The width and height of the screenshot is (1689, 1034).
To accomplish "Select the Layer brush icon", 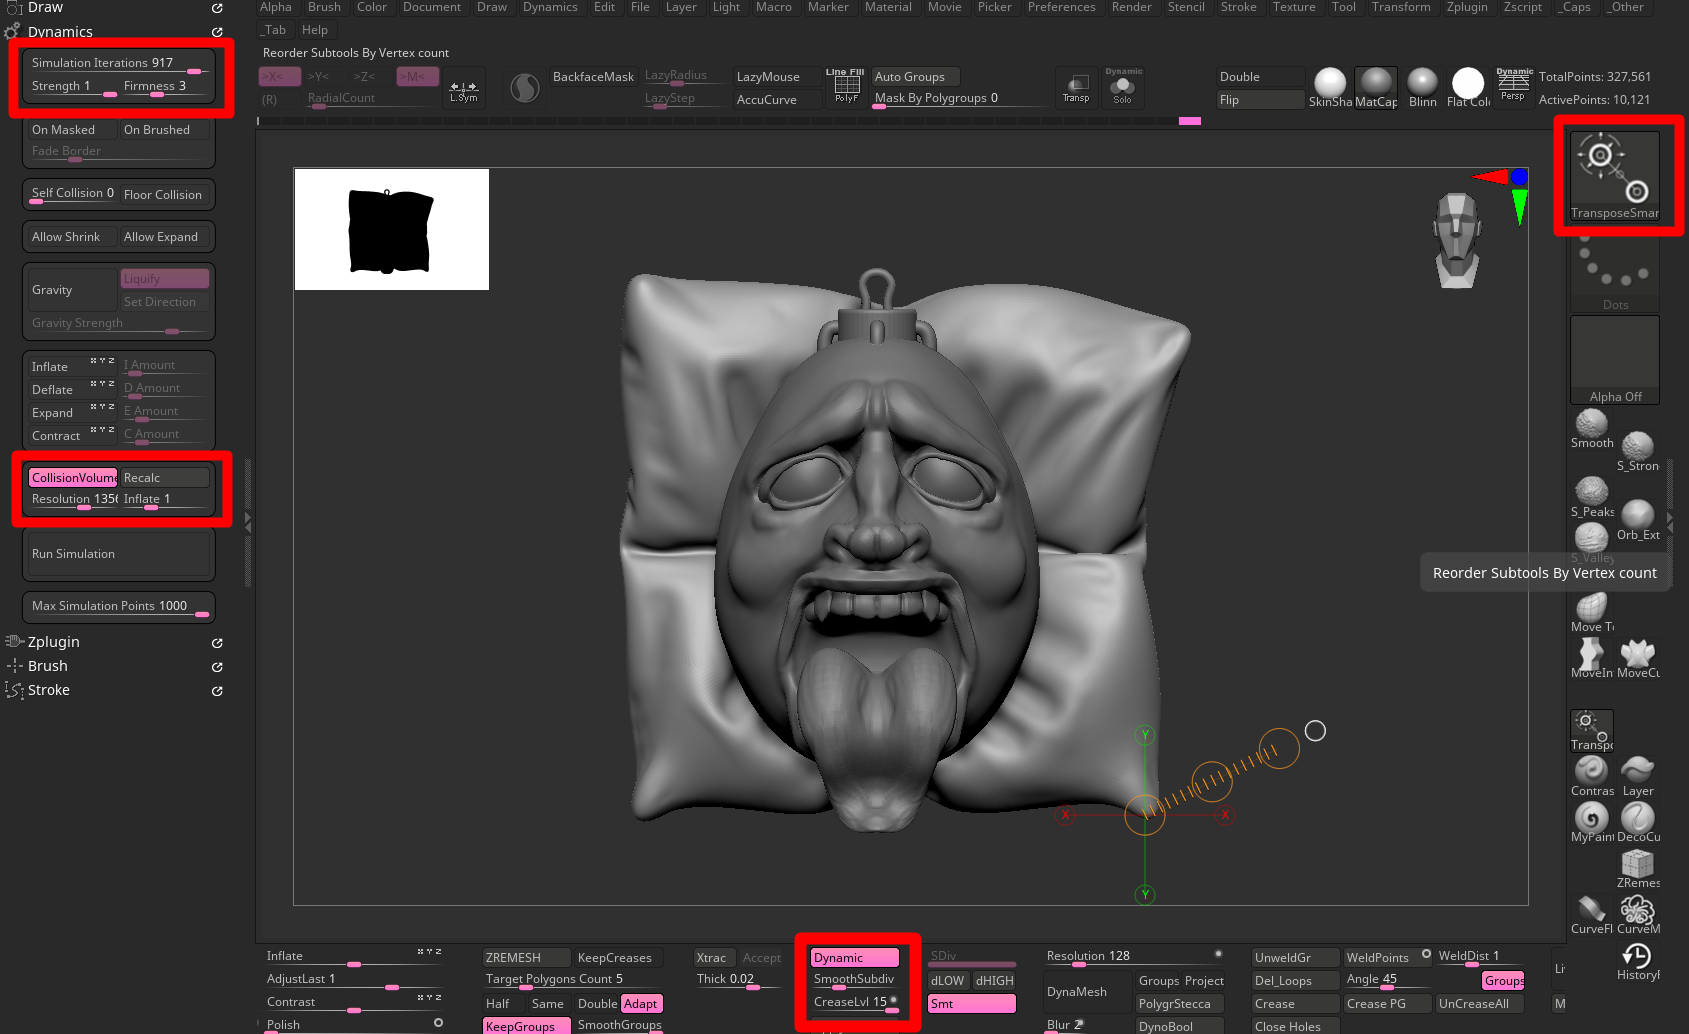I will (x=1638, y=776).
